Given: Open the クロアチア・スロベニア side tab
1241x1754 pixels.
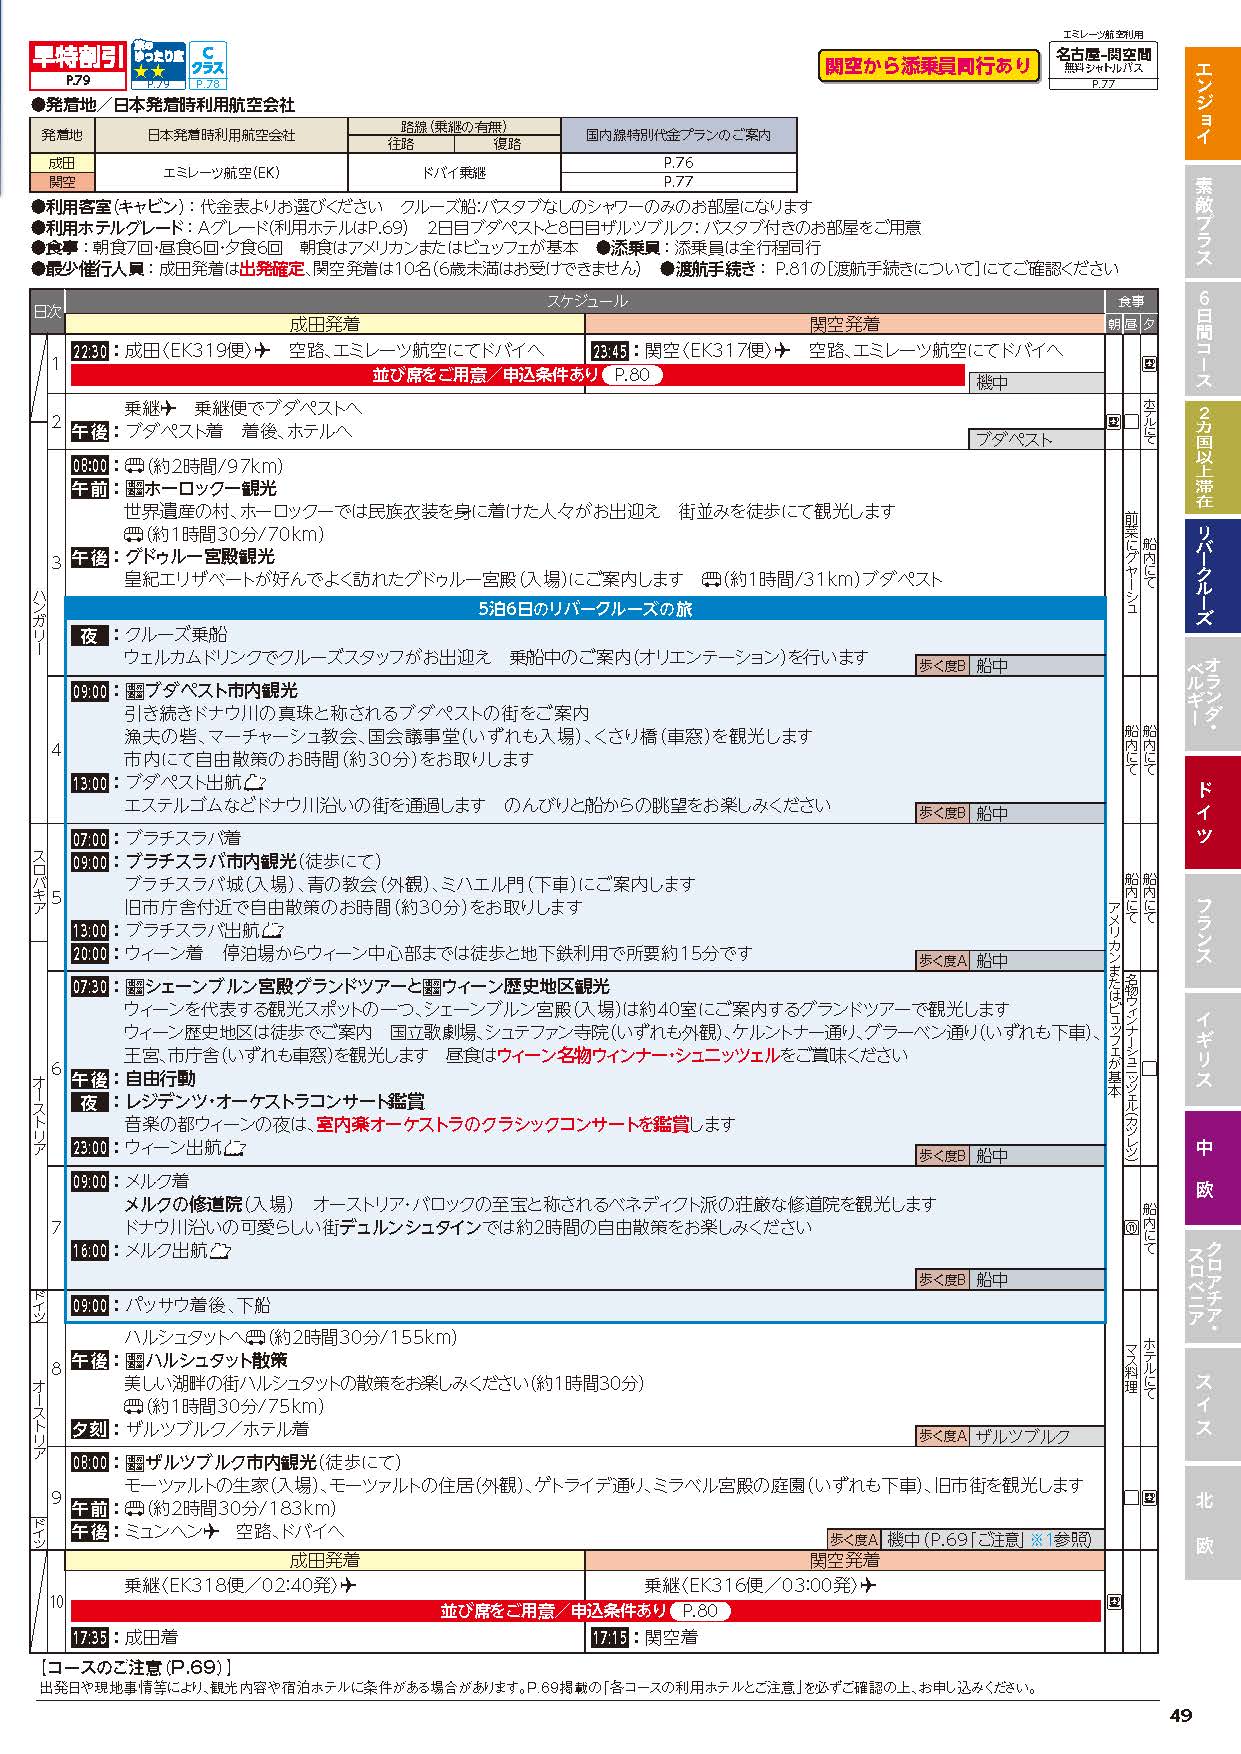Looking at the screenshot, I should pyautogui.click(x=1212, y=1285).
